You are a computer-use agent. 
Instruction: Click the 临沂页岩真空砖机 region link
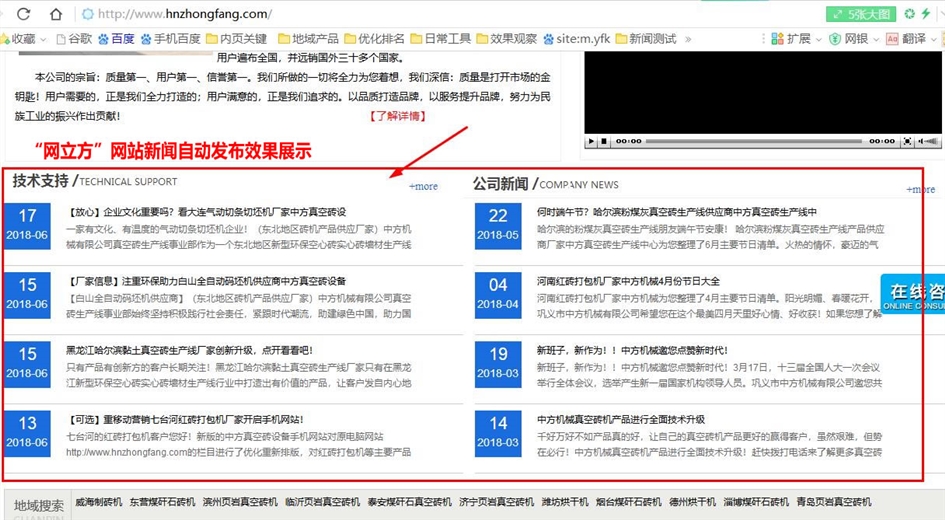(322, 502)
